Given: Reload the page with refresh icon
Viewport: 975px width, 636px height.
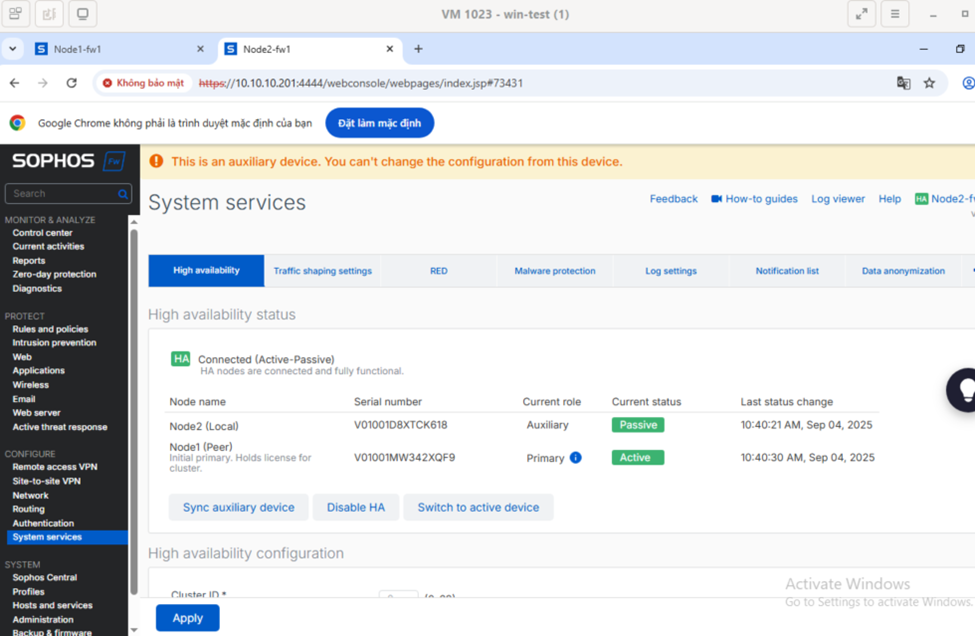Looking at the screenshot, I should pyautogui.click(x=71, y=83).
